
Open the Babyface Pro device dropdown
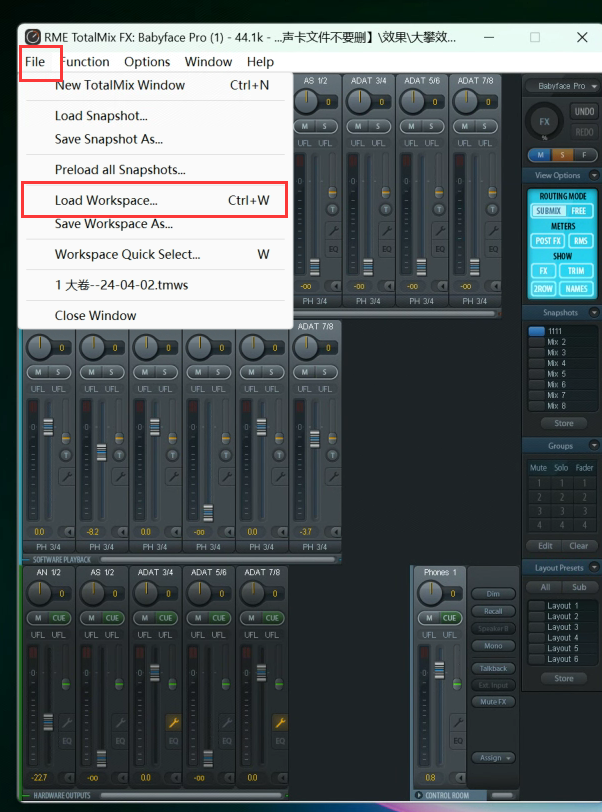point(562,86)
